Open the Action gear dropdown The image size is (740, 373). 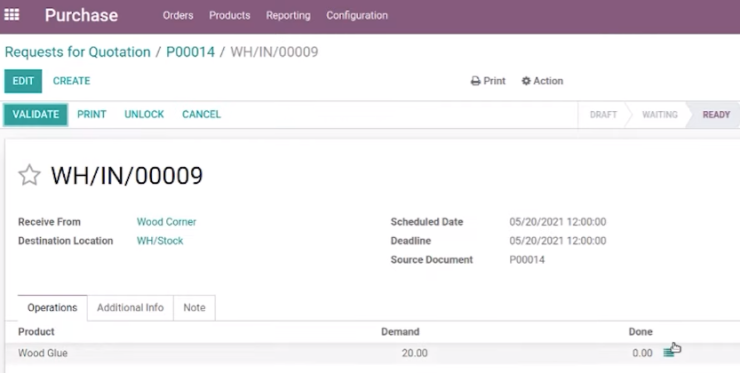tap(542, 81)
